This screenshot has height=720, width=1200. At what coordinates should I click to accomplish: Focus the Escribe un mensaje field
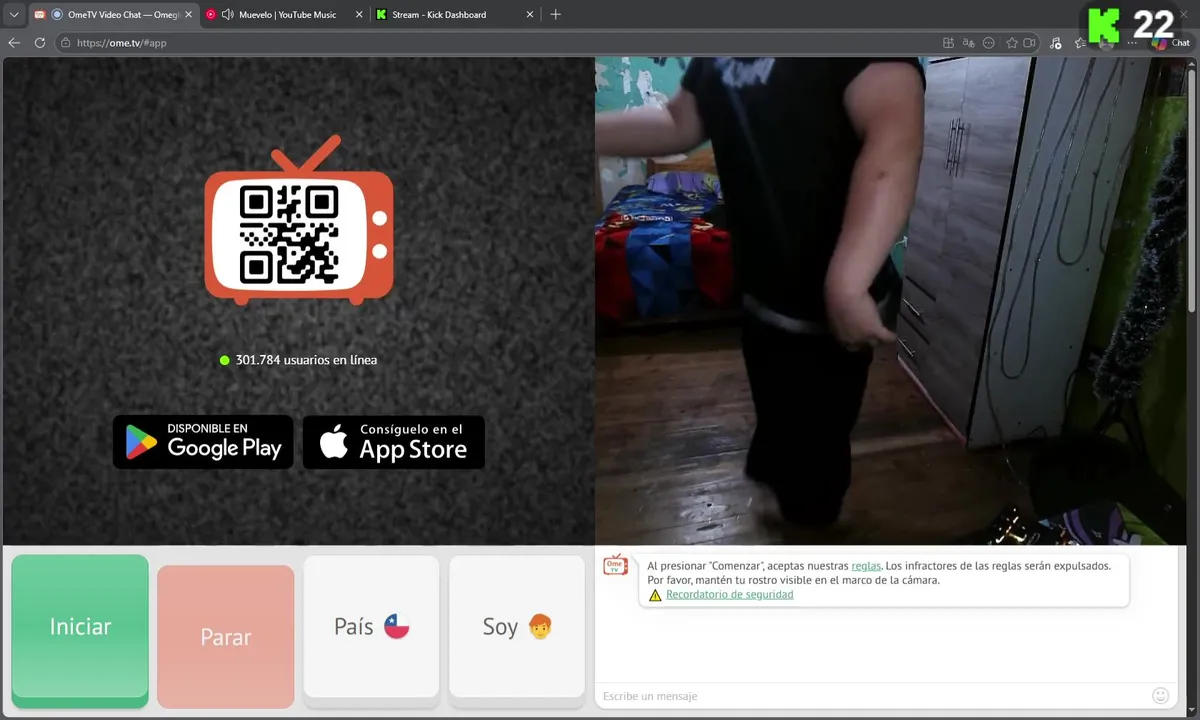(x=873, y=696)
